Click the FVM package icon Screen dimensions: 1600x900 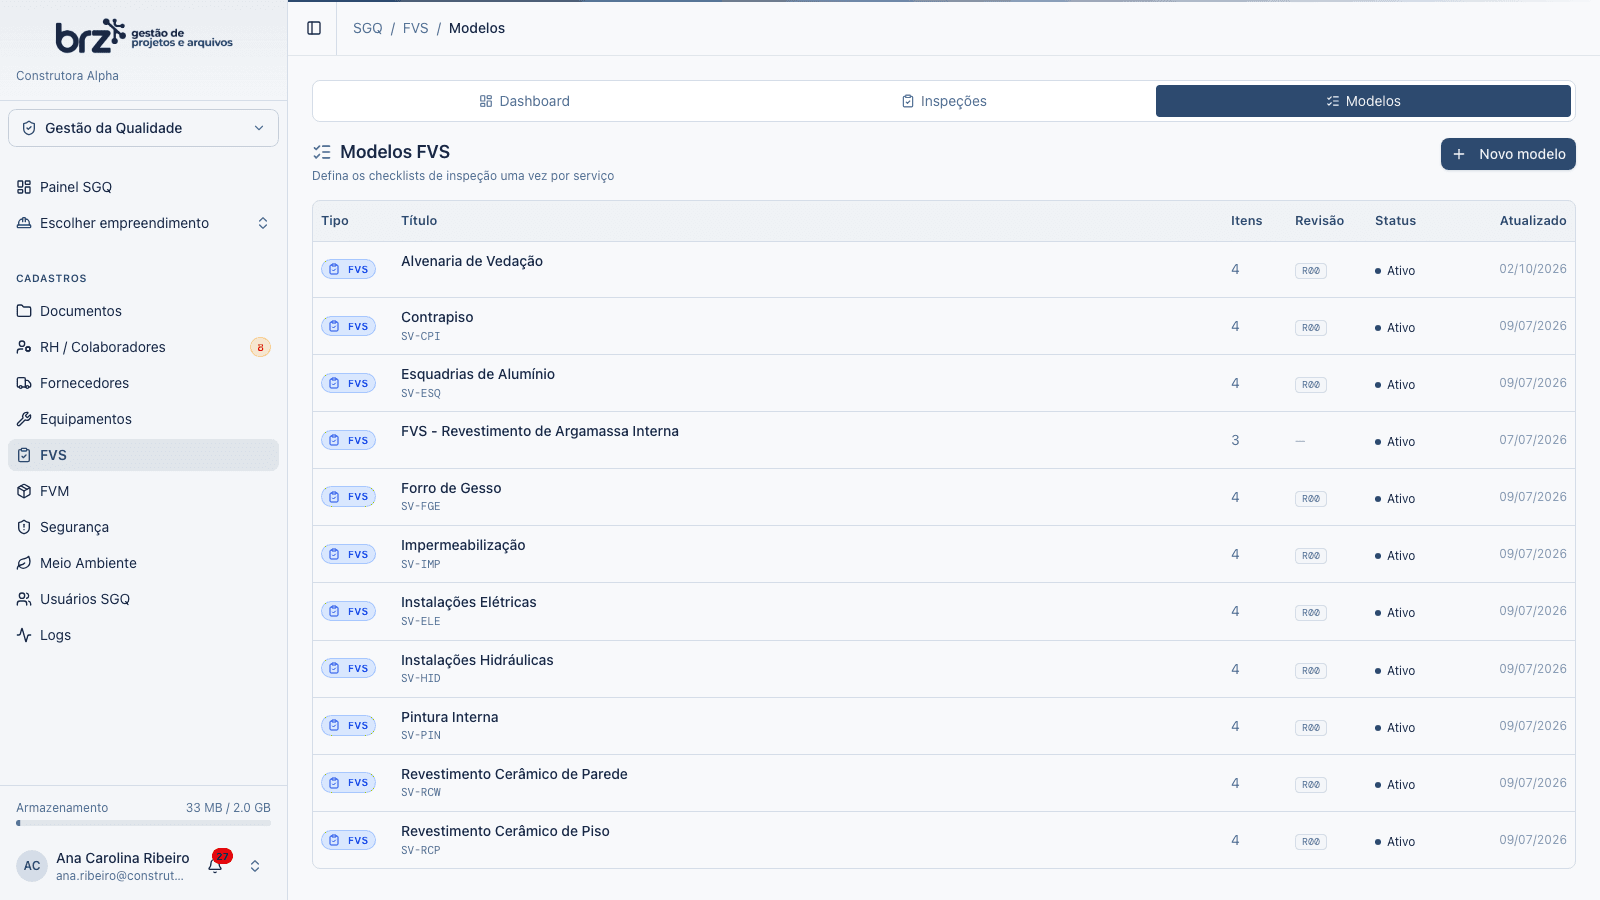[x=24, y=491]
